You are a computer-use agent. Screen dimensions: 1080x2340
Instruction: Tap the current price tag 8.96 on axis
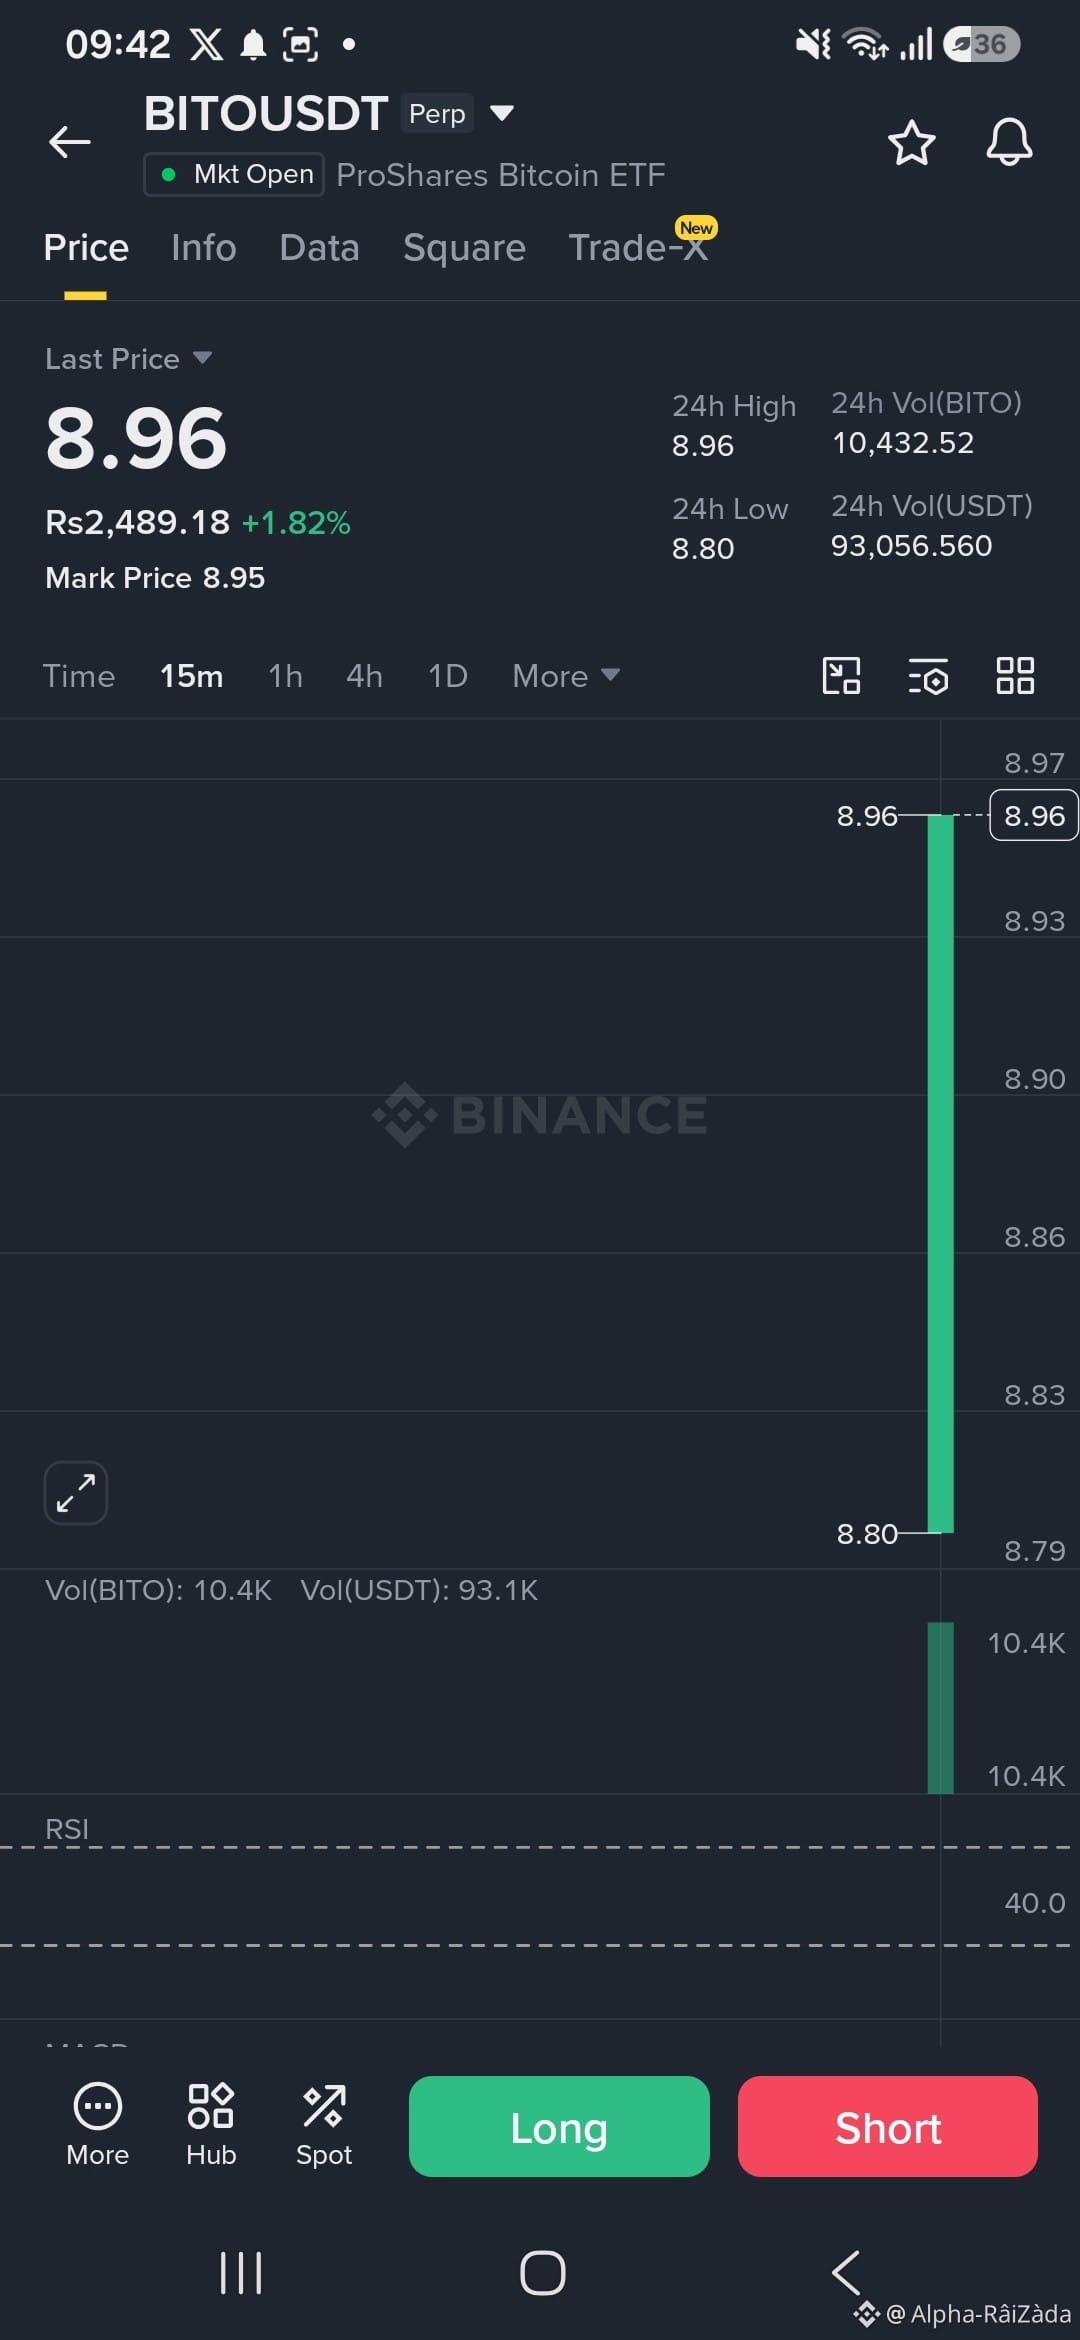1034,816
